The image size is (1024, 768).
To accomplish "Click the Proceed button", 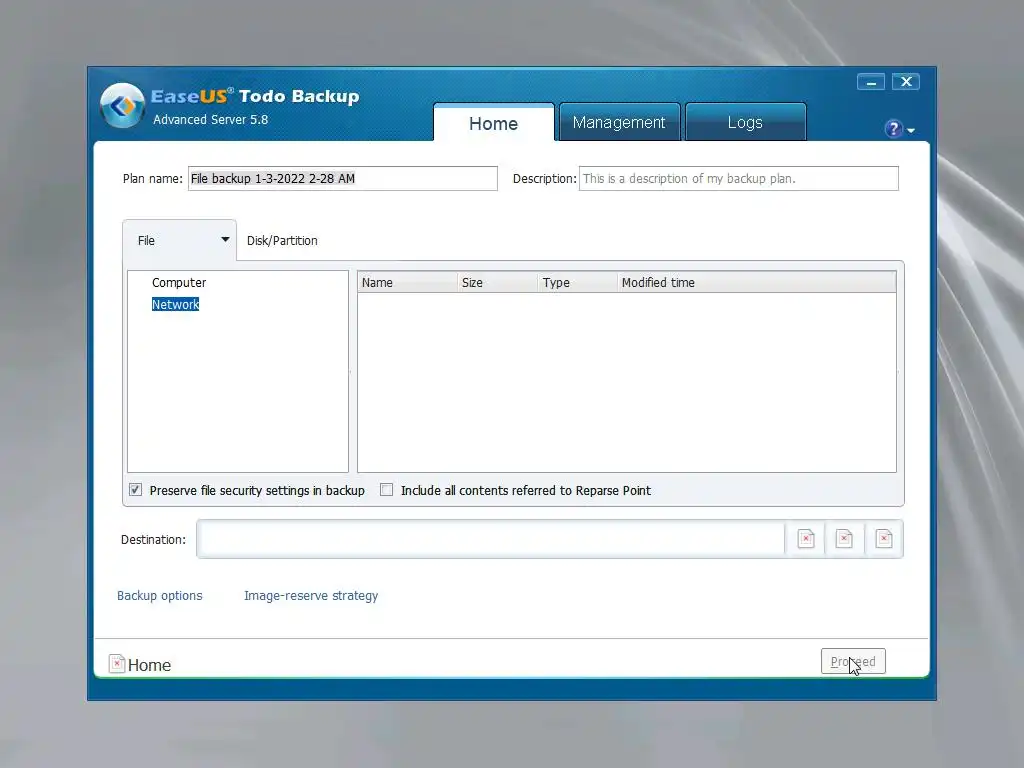I will click(853, 661).
